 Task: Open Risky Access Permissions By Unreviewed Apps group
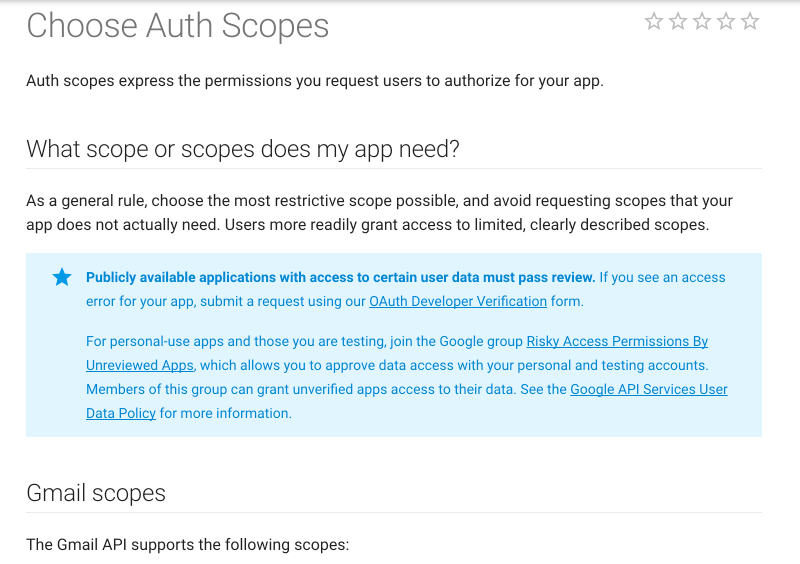coord(617,341)
